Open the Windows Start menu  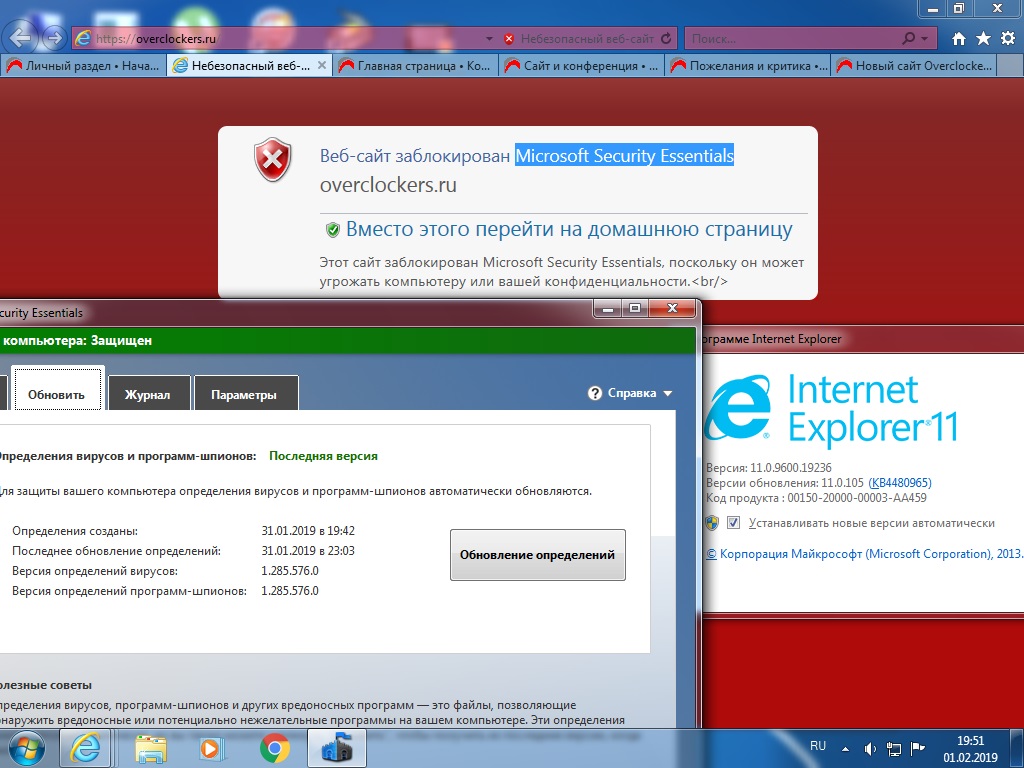click(26, 748)
